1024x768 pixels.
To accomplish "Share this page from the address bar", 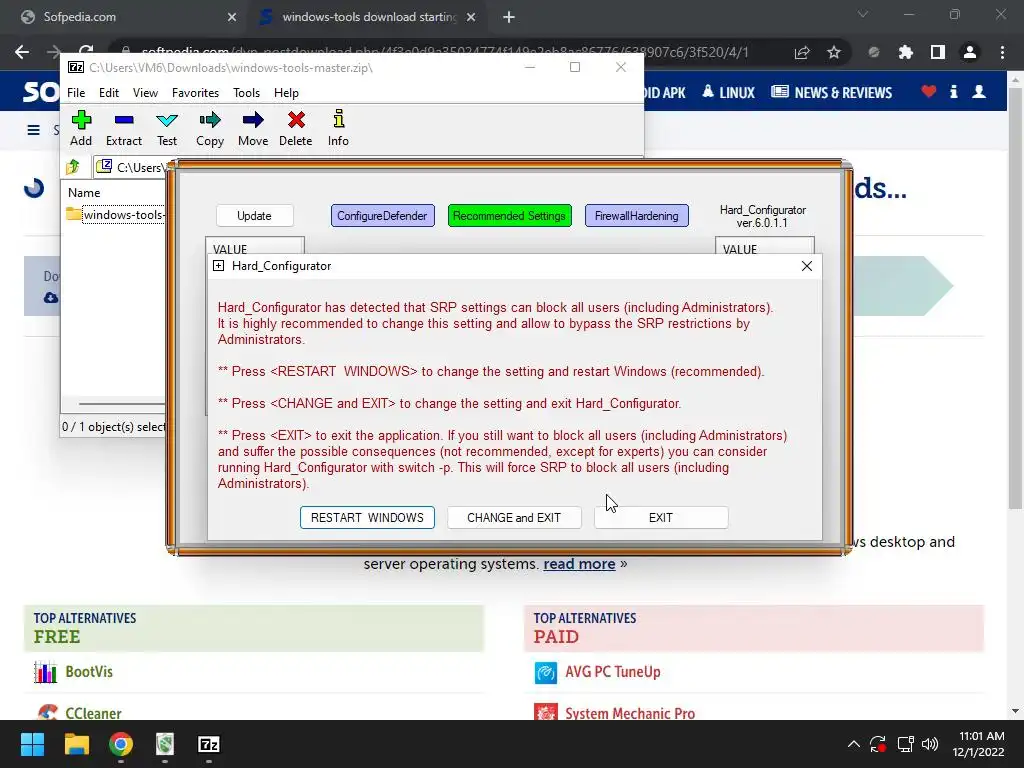I will pos(802,52).
